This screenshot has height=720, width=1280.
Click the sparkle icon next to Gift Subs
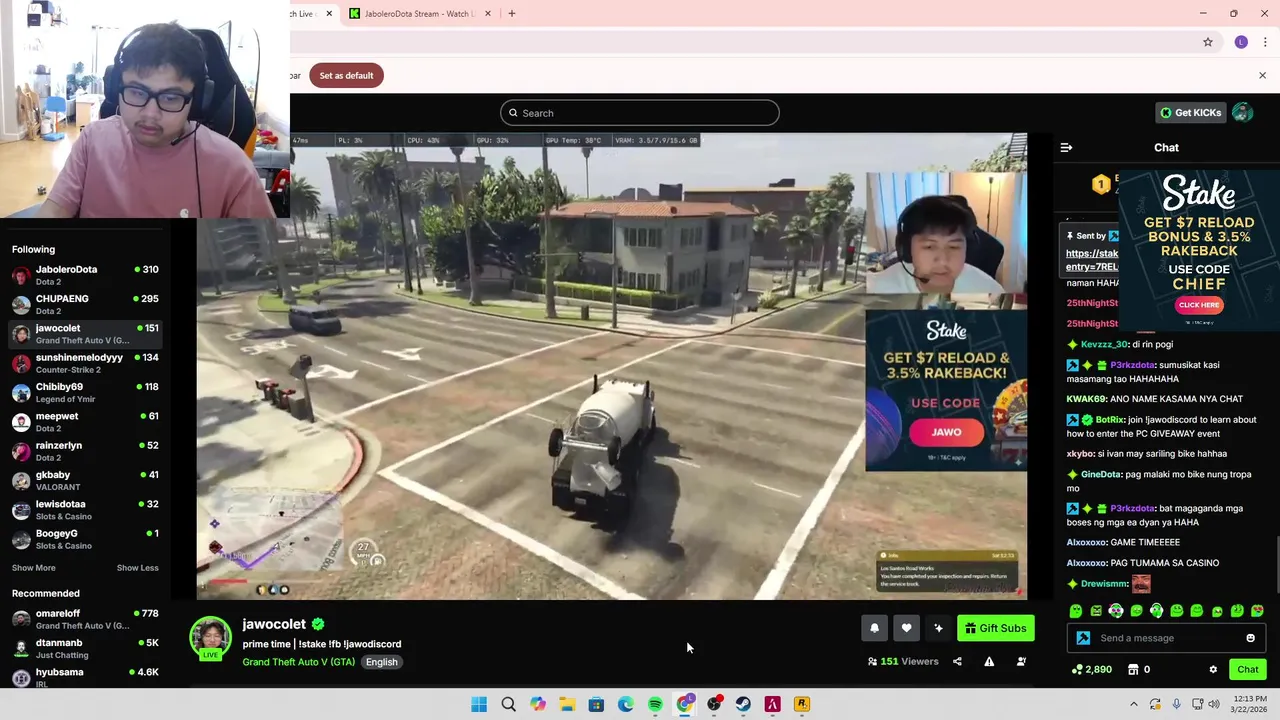(938, 628)
